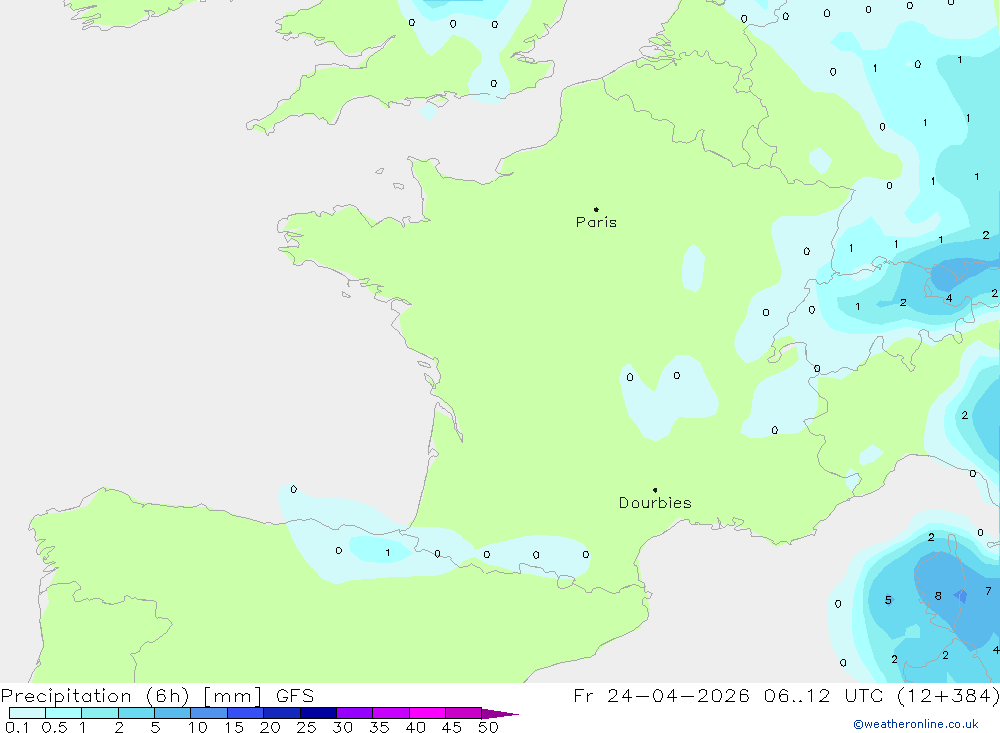Pick the legend swatch between 0.5 and 1
Viewport: 1000px width, 733px height.
[x=64, y=713]
